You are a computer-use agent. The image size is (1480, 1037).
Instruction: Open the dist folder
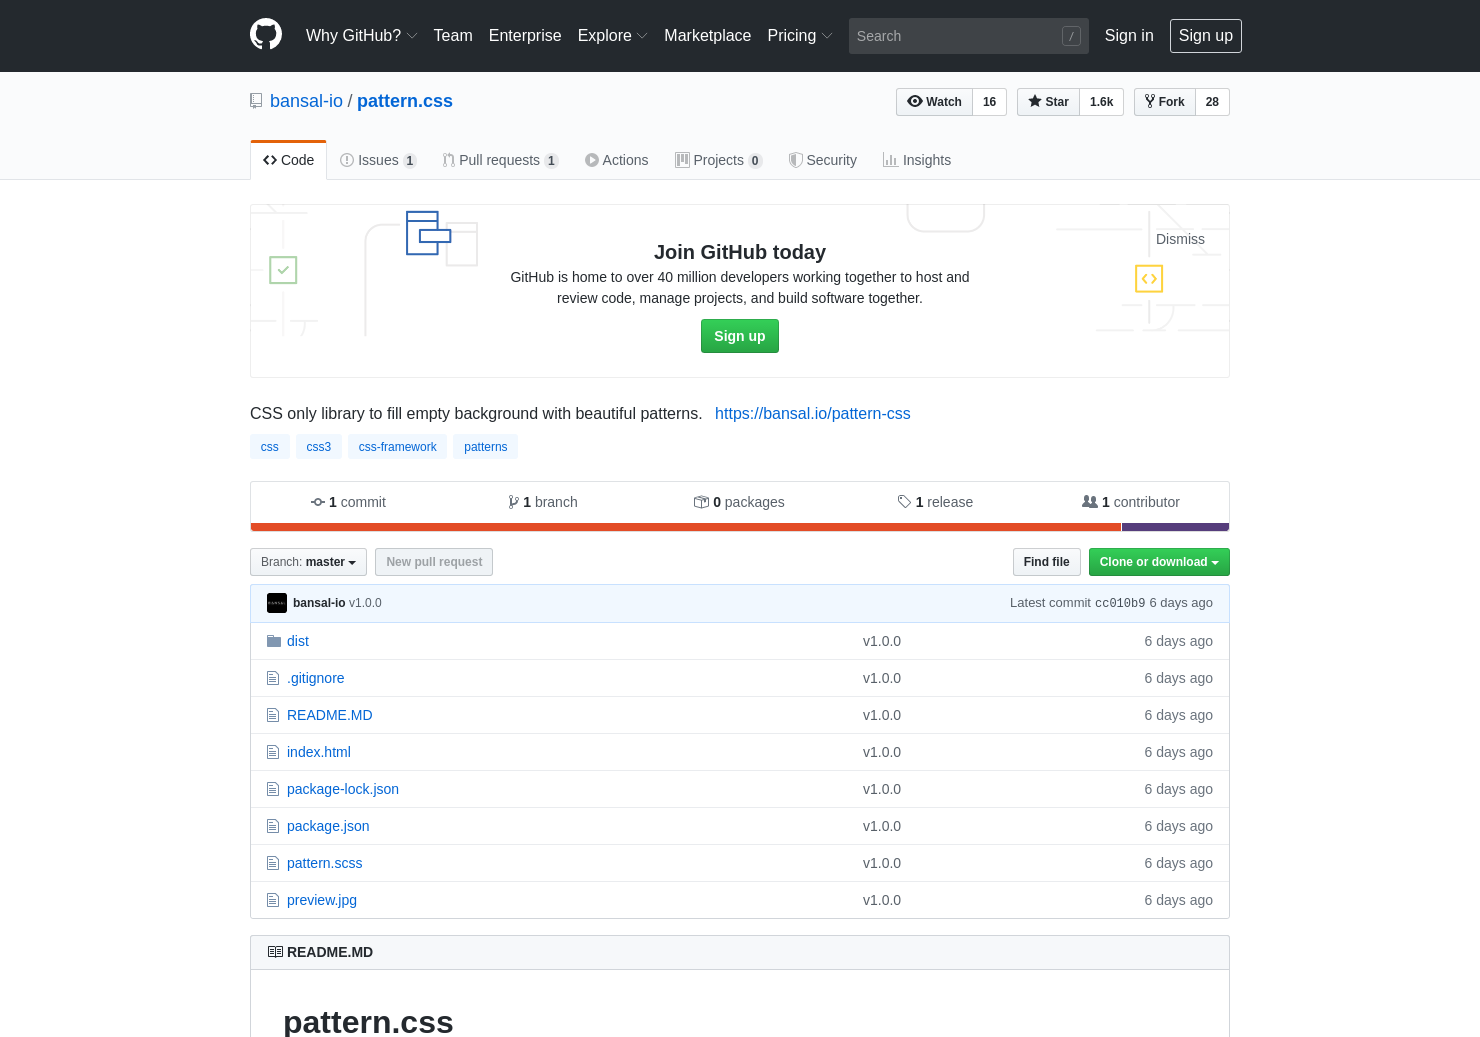point(298,641)
